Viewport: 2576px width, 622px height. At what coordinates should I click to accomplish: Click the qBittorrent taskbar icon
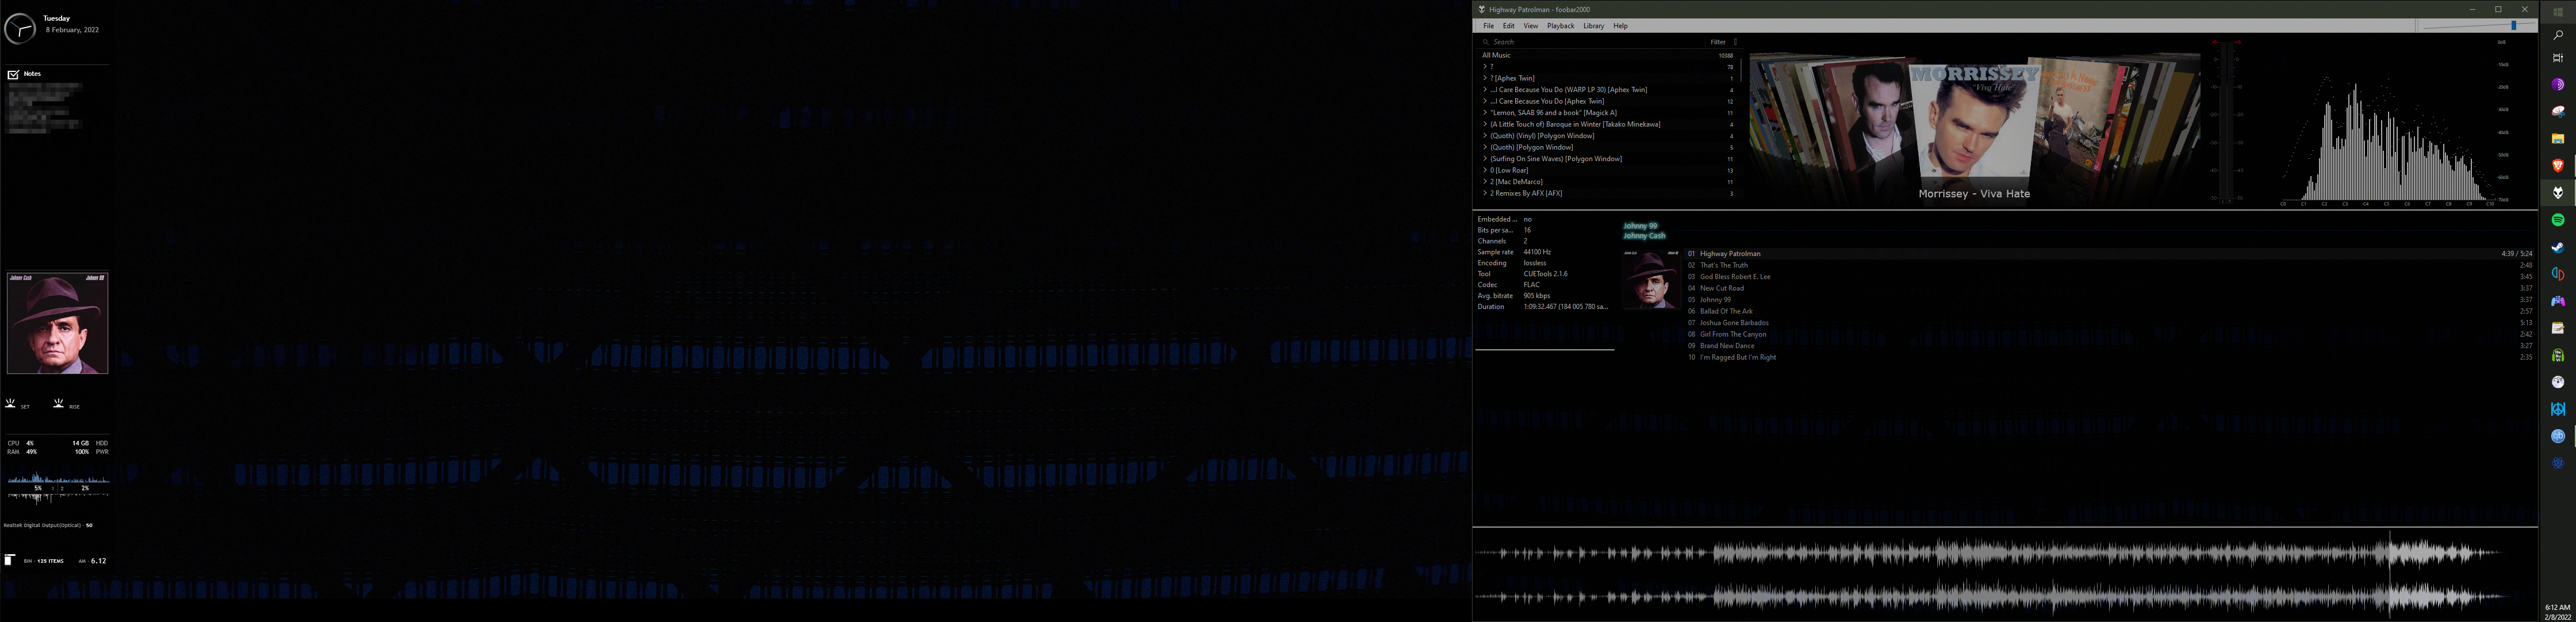[x=2558, y=436]
